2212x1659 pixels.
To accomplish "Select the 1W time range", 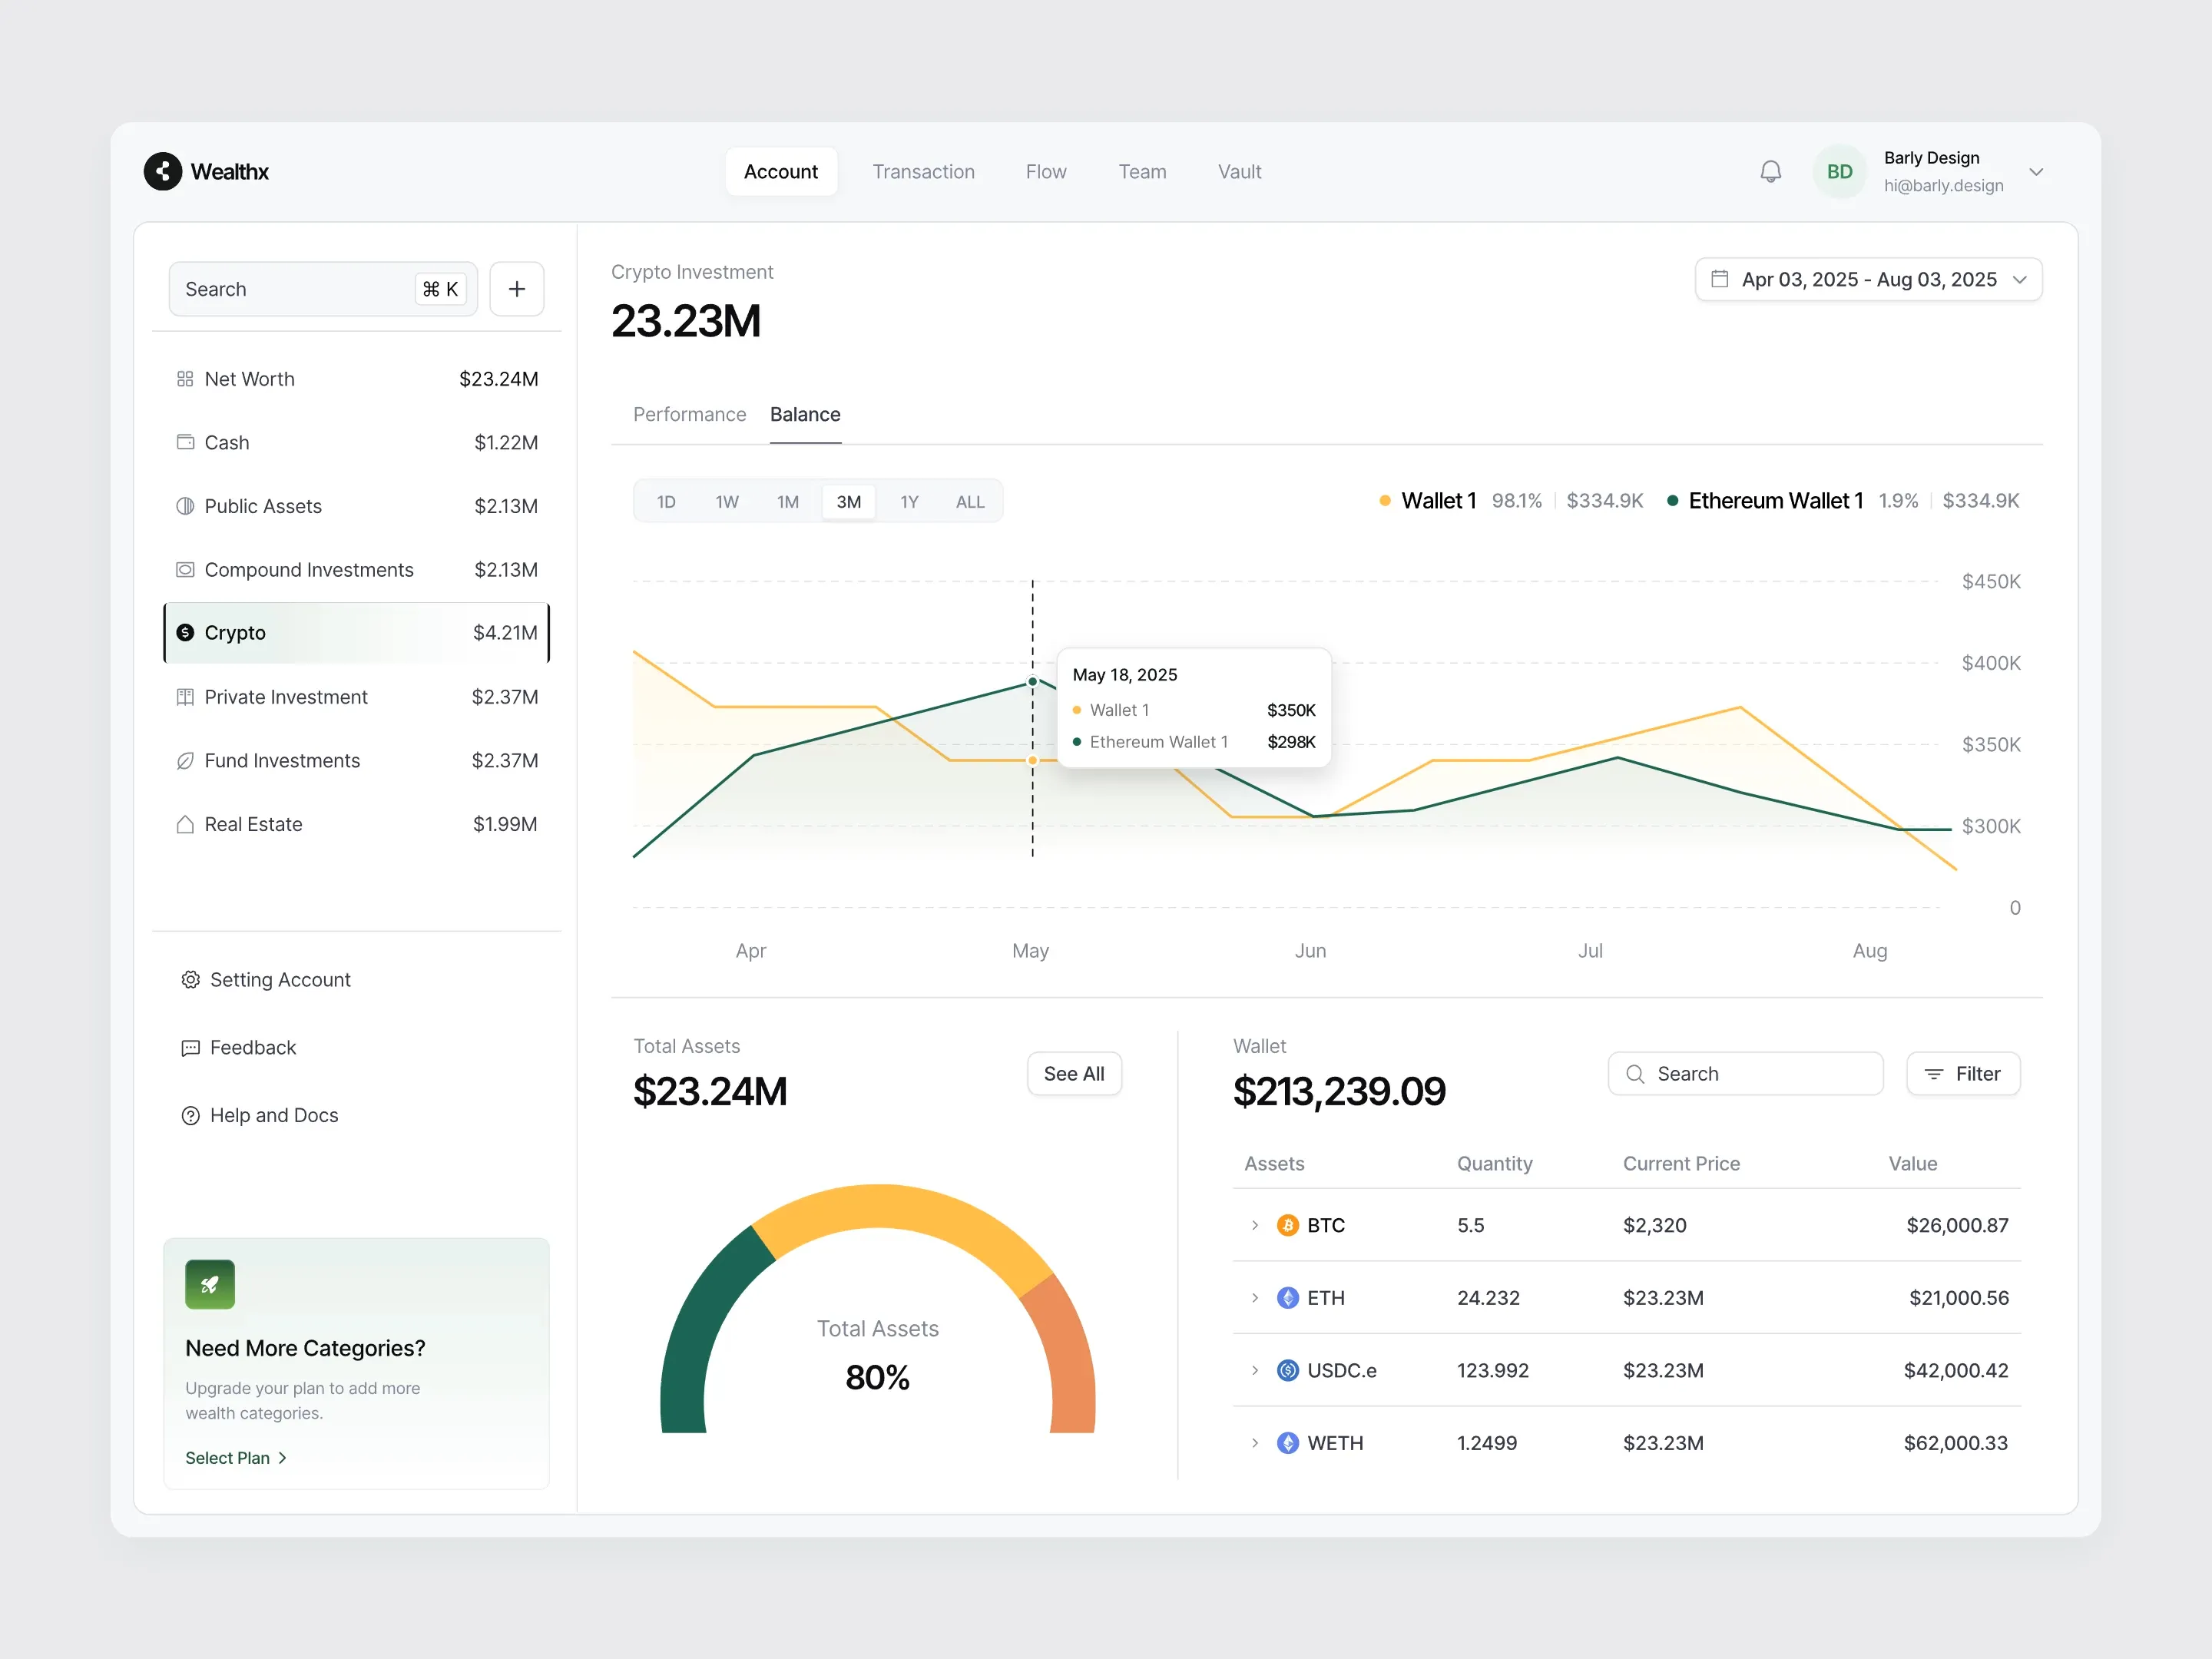I will coord(727,502).
